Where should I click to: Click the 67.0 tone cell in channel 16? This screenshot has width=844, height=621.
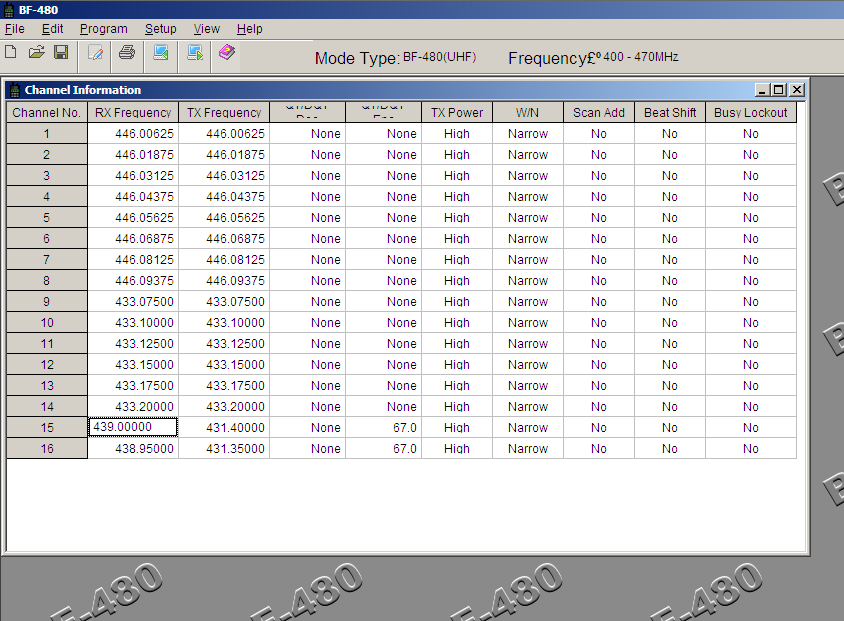(x=383, y=448)
